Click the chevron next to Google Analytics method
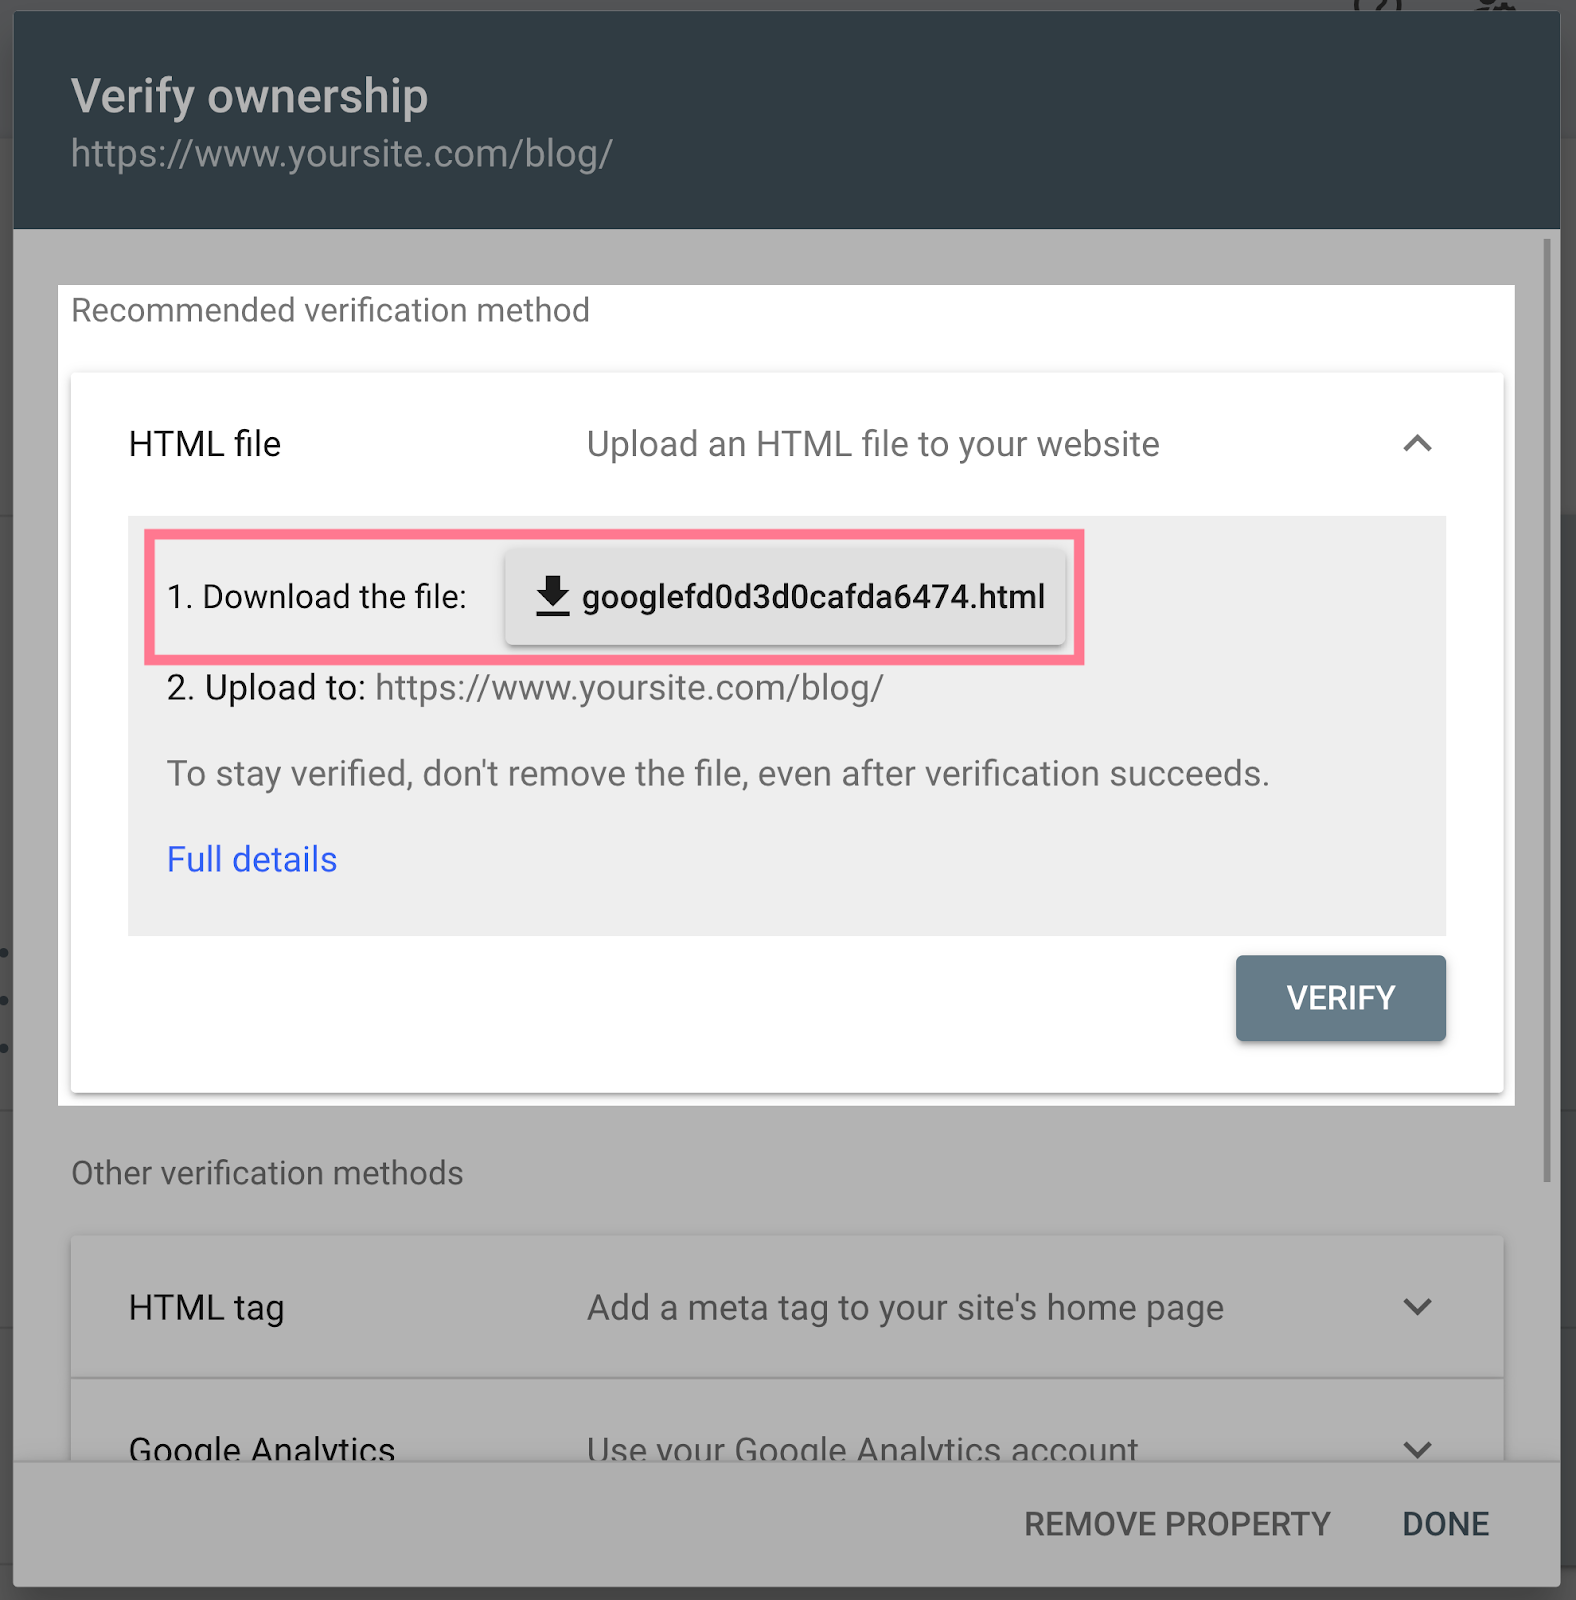 point(1416,1450)
